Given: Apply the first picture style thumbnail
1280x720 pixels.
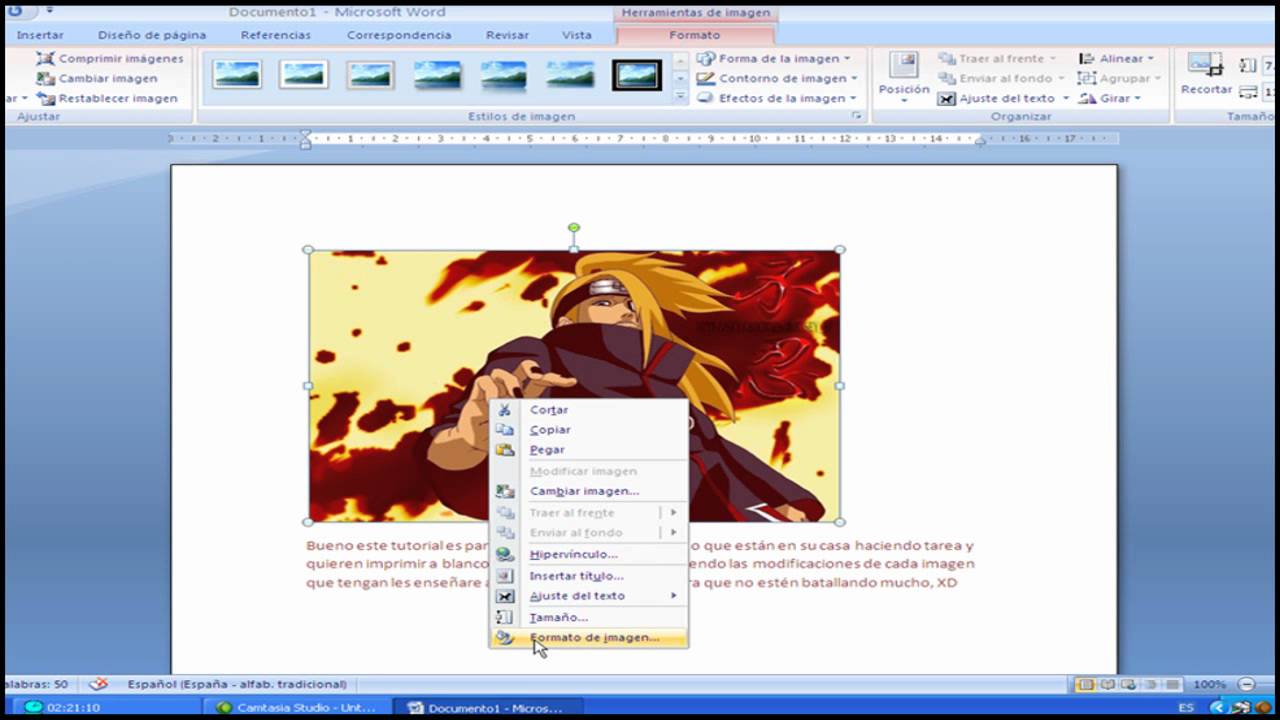Looking at the screenshot, I should [237, 74].
